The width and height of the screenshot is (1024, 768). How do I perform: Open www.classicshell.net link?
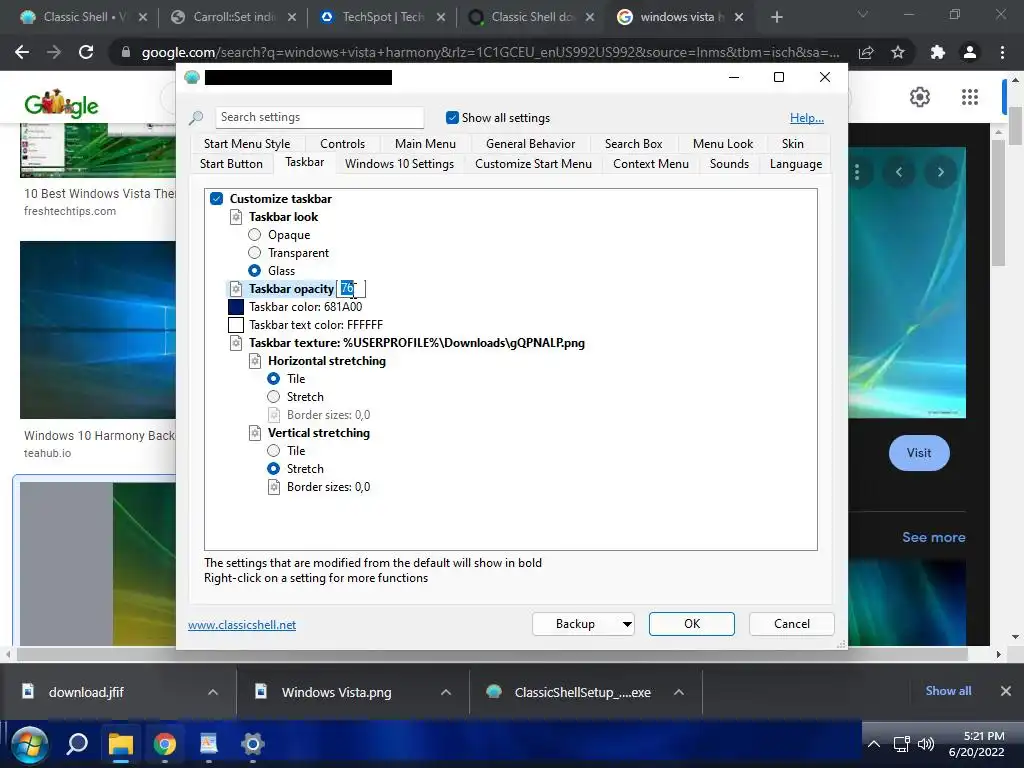242,625
